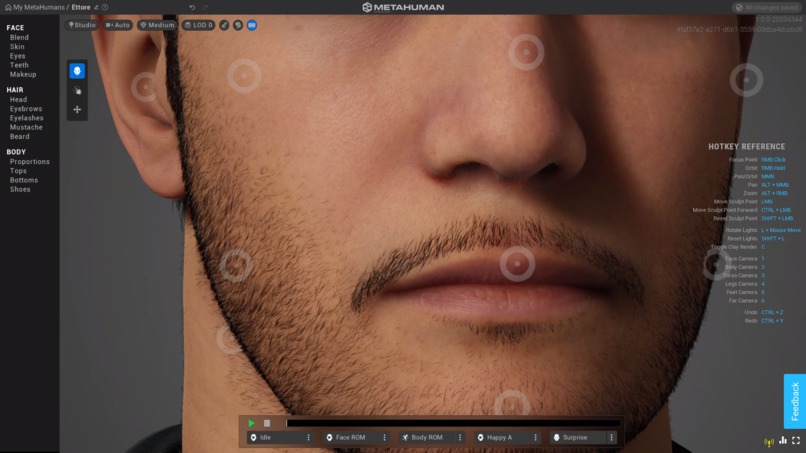Screen dimensions: 806x453
Task: Click the sculpt marker on the nose bridge
Action: [526, 52]
